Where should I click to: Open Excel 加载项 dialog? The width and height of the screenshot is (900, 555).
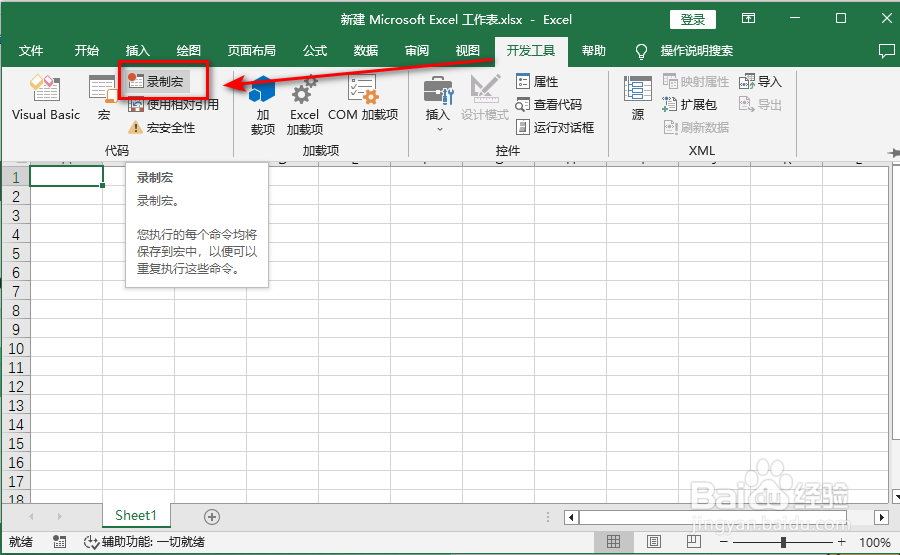[x=304, y=105]
